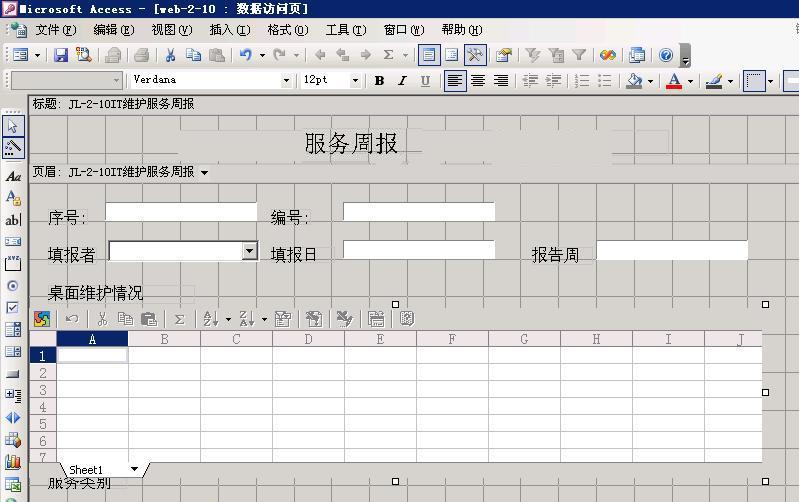This screenshot has width=799, height=502.
Task: Toggle numbered list formatting
Action: pos(582,81)
